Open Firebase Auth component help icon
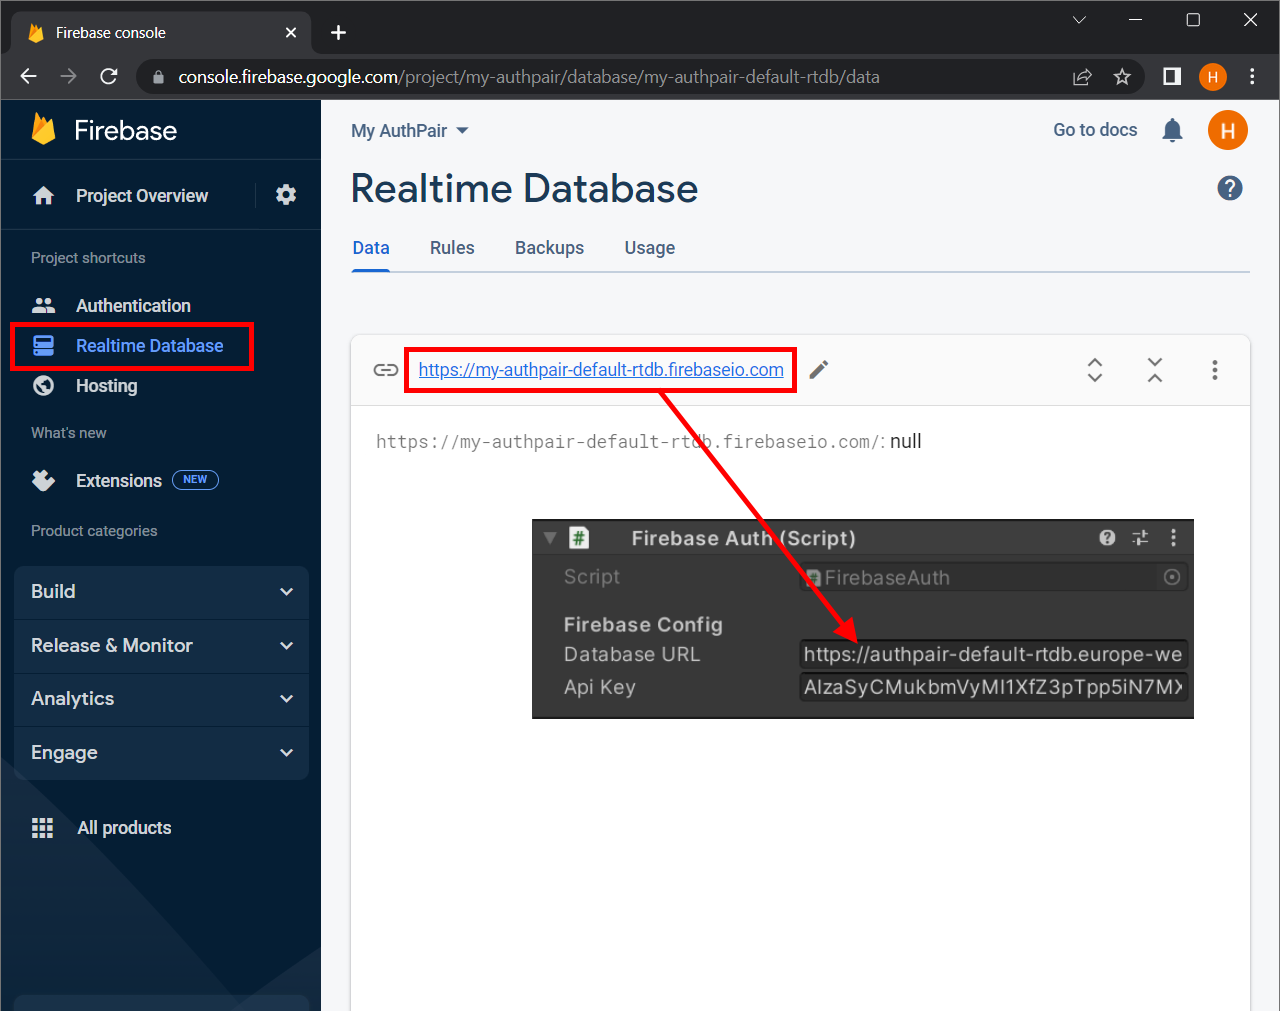This screenshot has width=1280, height=1011. 1107,538
